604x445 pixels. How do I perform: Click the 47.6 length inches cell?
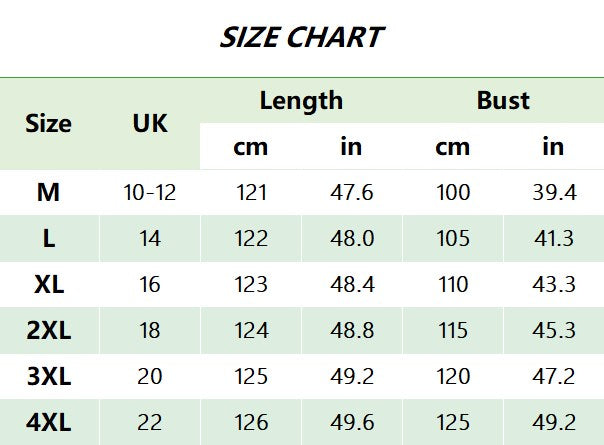pos(352,193)
